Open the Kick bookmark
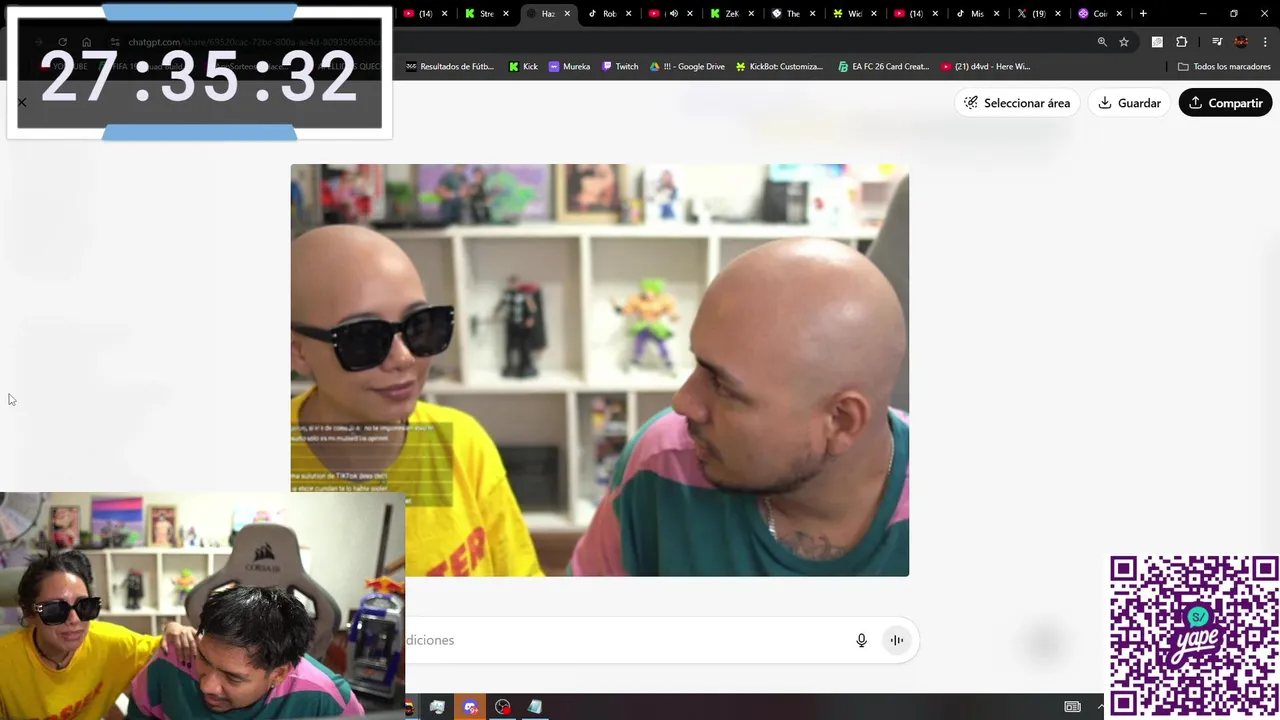 click(523, 67)
